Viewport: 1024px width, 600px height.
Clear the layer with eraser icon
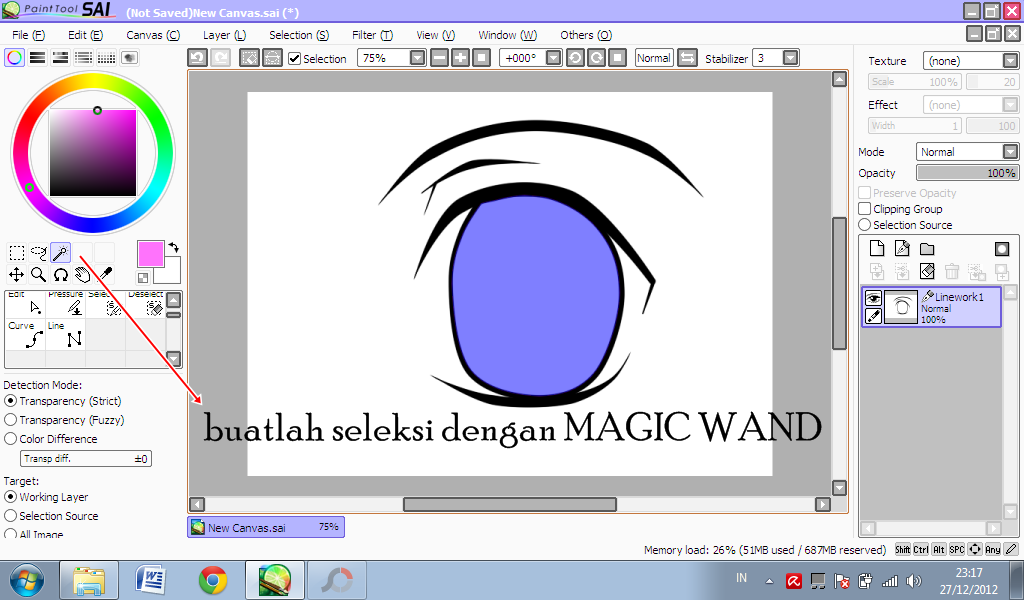927,271
